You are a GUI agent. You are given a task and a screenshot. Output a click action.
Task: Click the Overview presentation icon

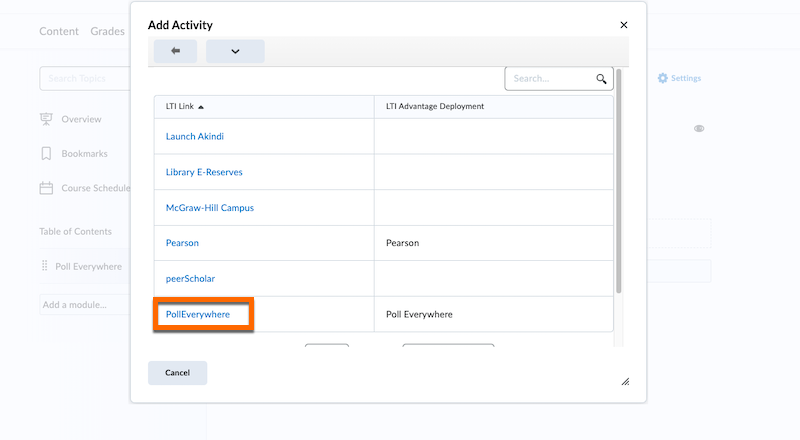click(46, 119)
